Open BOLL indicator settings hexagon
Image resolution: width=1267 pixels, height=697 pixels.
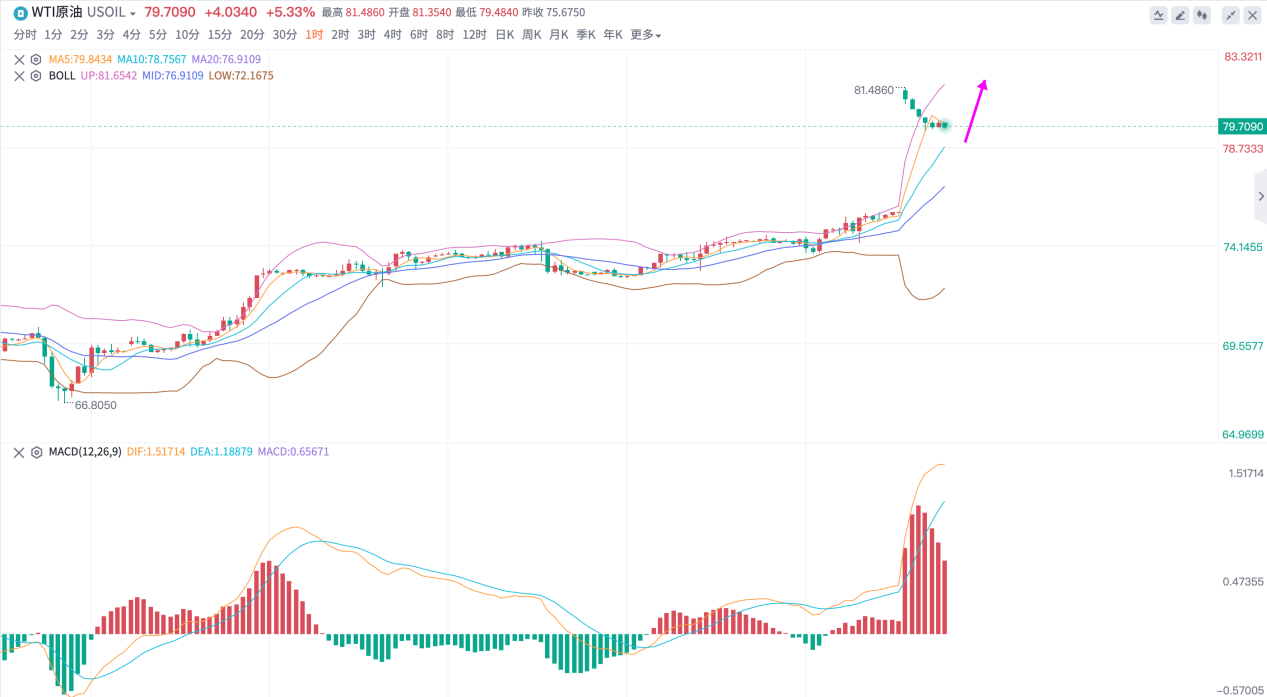[x=36, y=75]
